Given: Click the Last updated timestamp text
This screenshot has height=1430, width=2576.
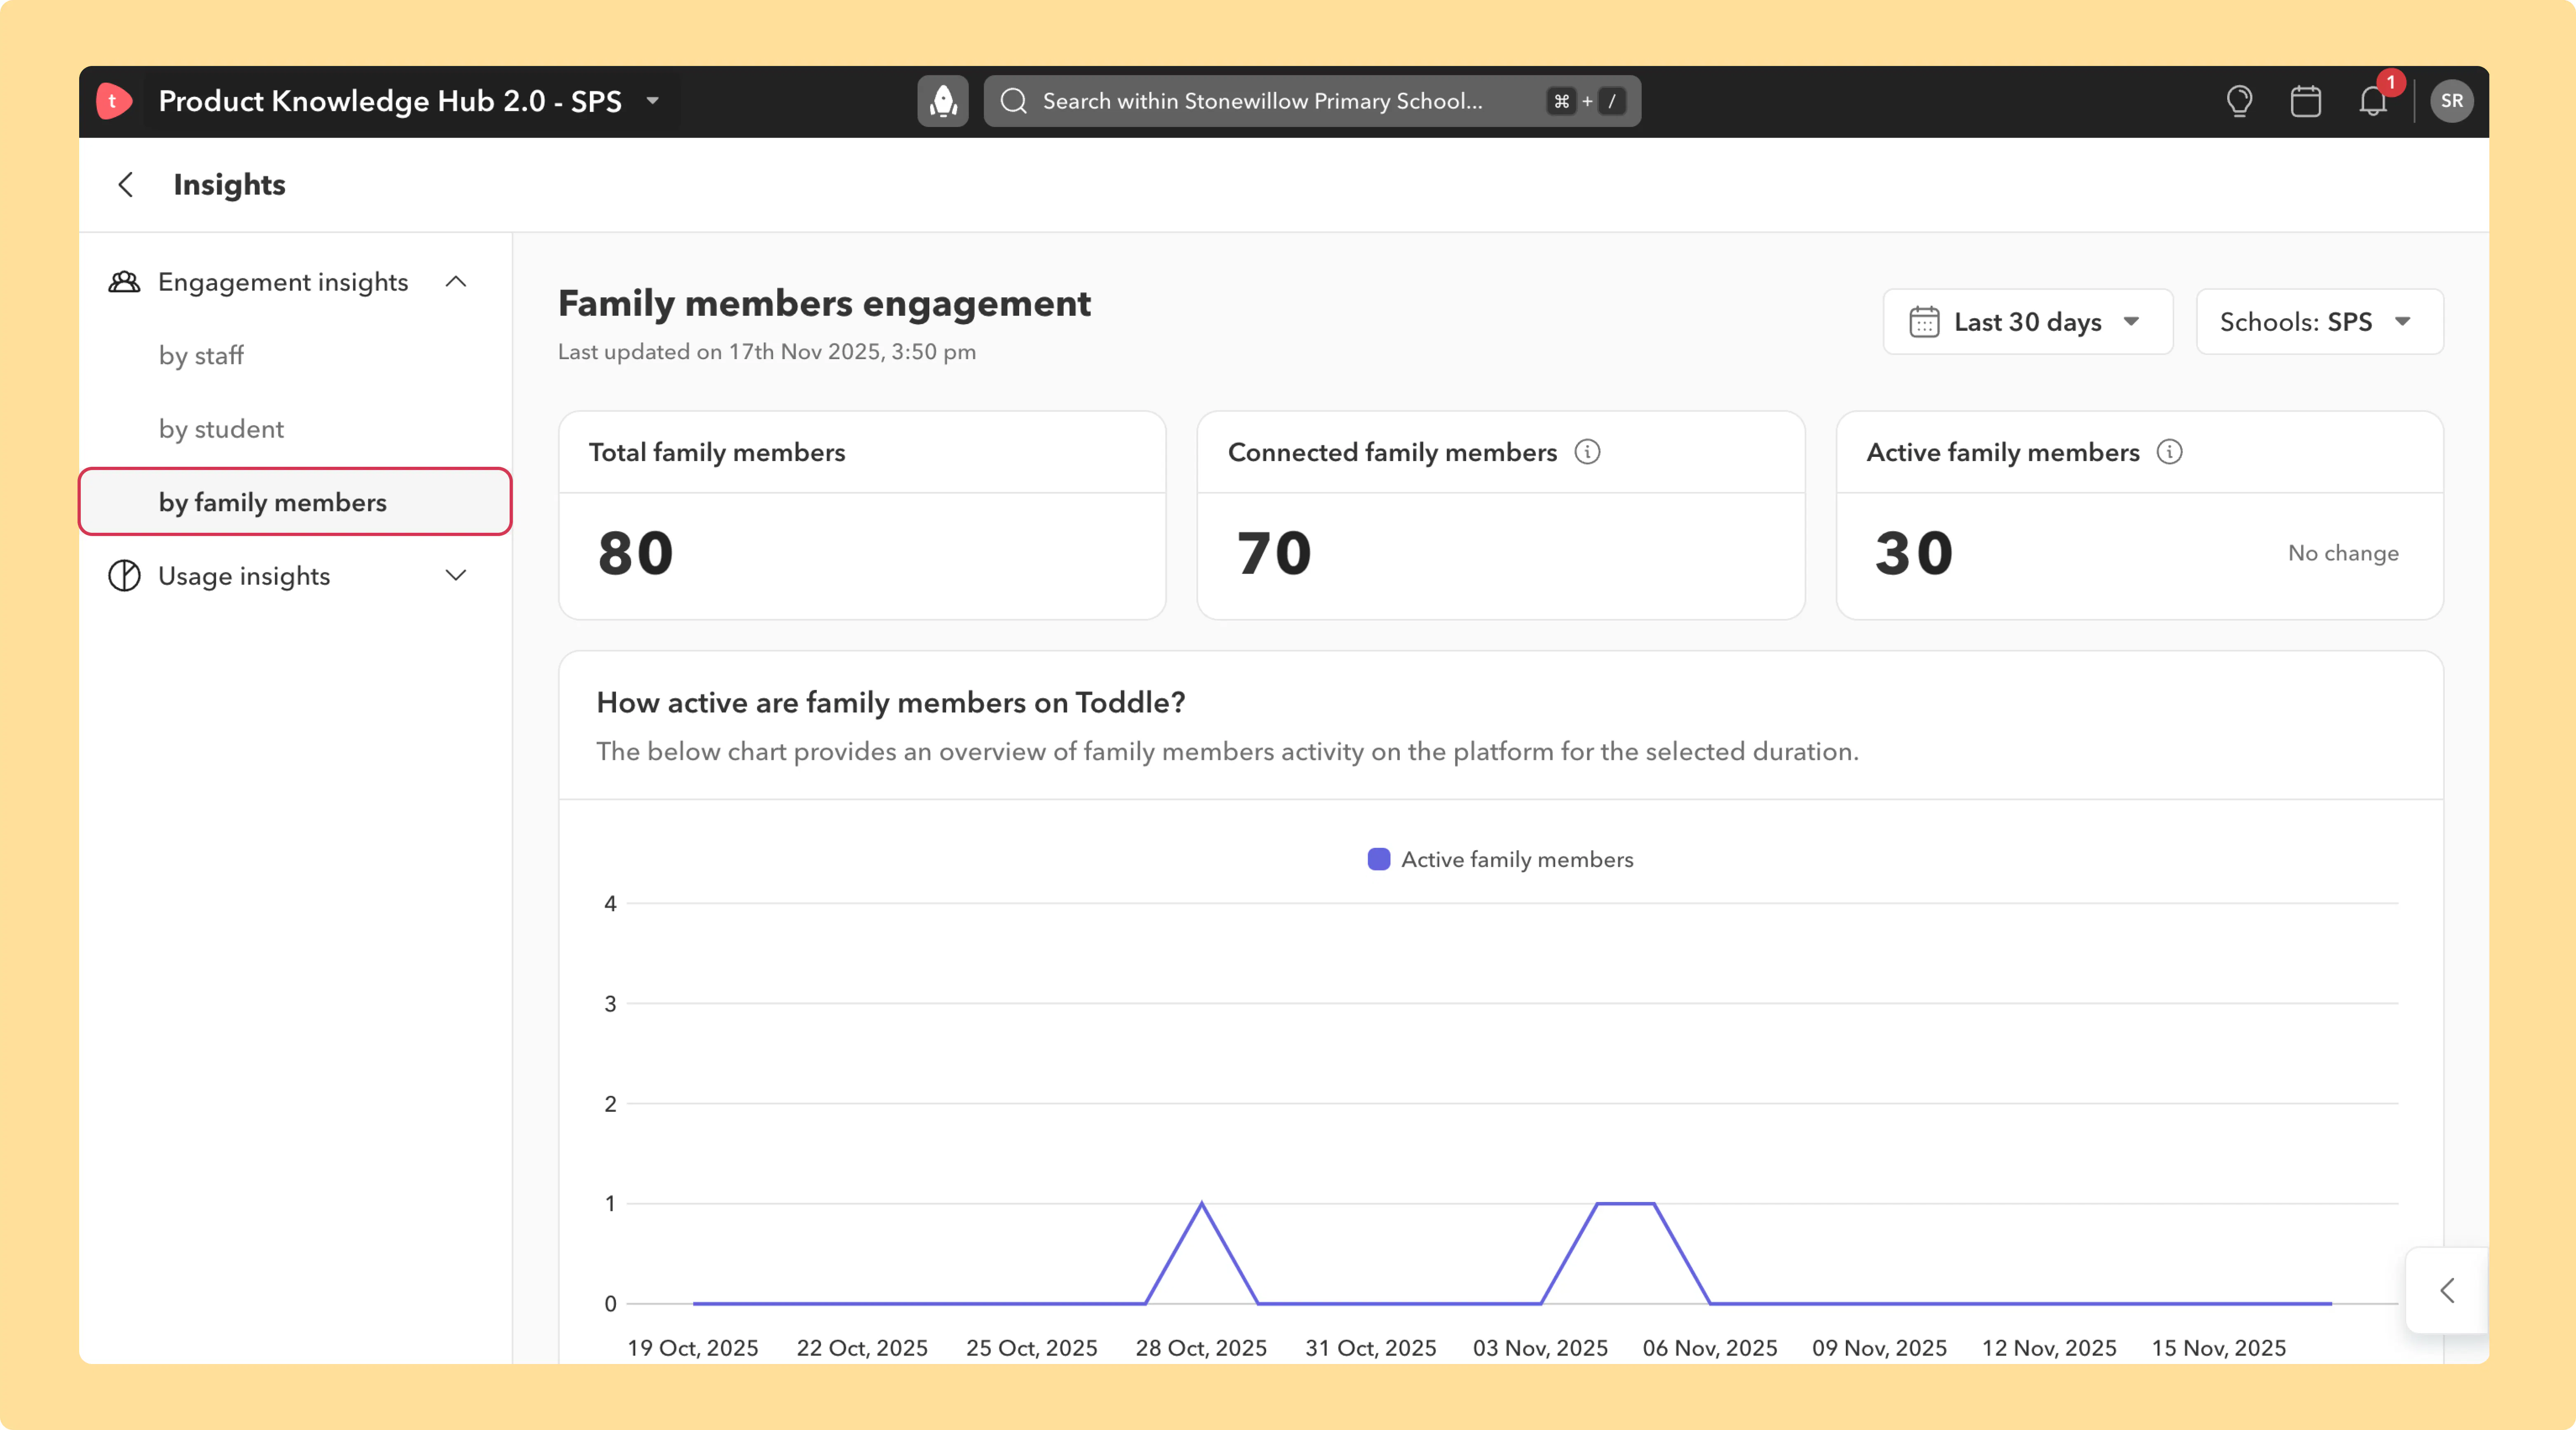Looking at the screenshot, I should click(767, 352).
